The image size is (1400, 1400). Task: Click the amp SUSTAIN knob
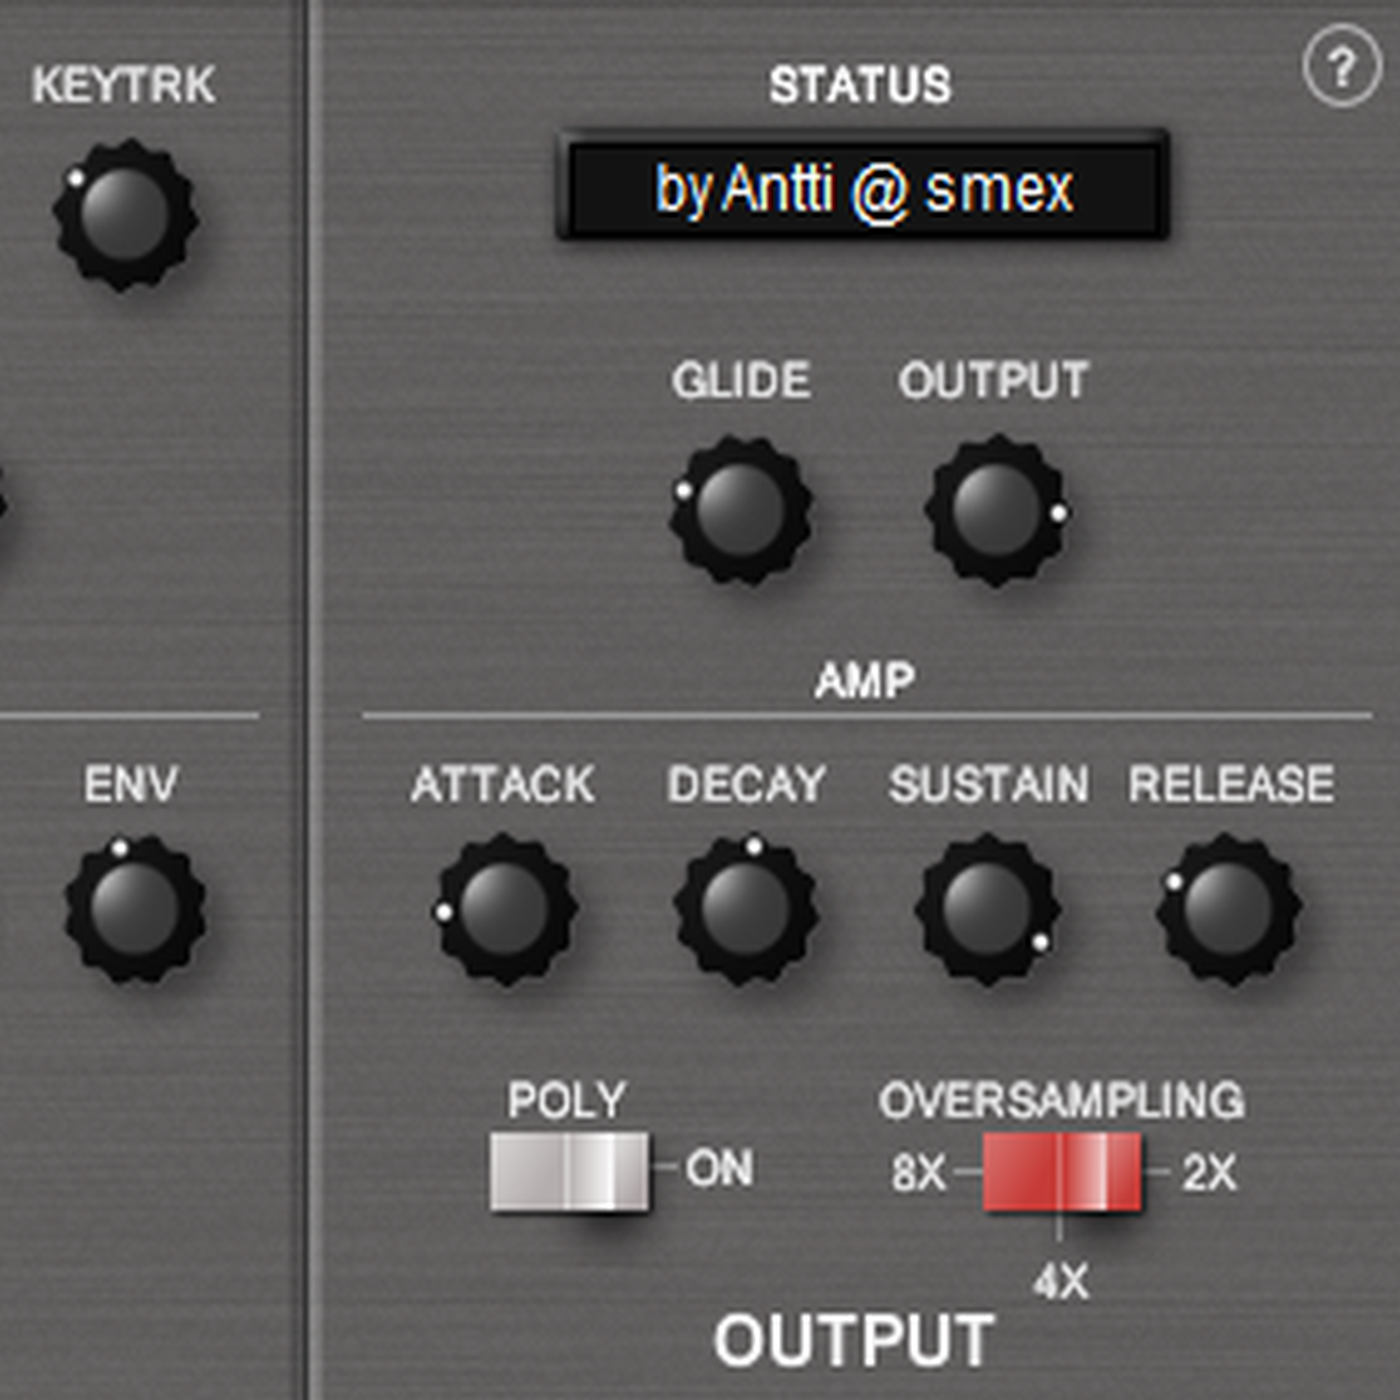coord(987,910)
